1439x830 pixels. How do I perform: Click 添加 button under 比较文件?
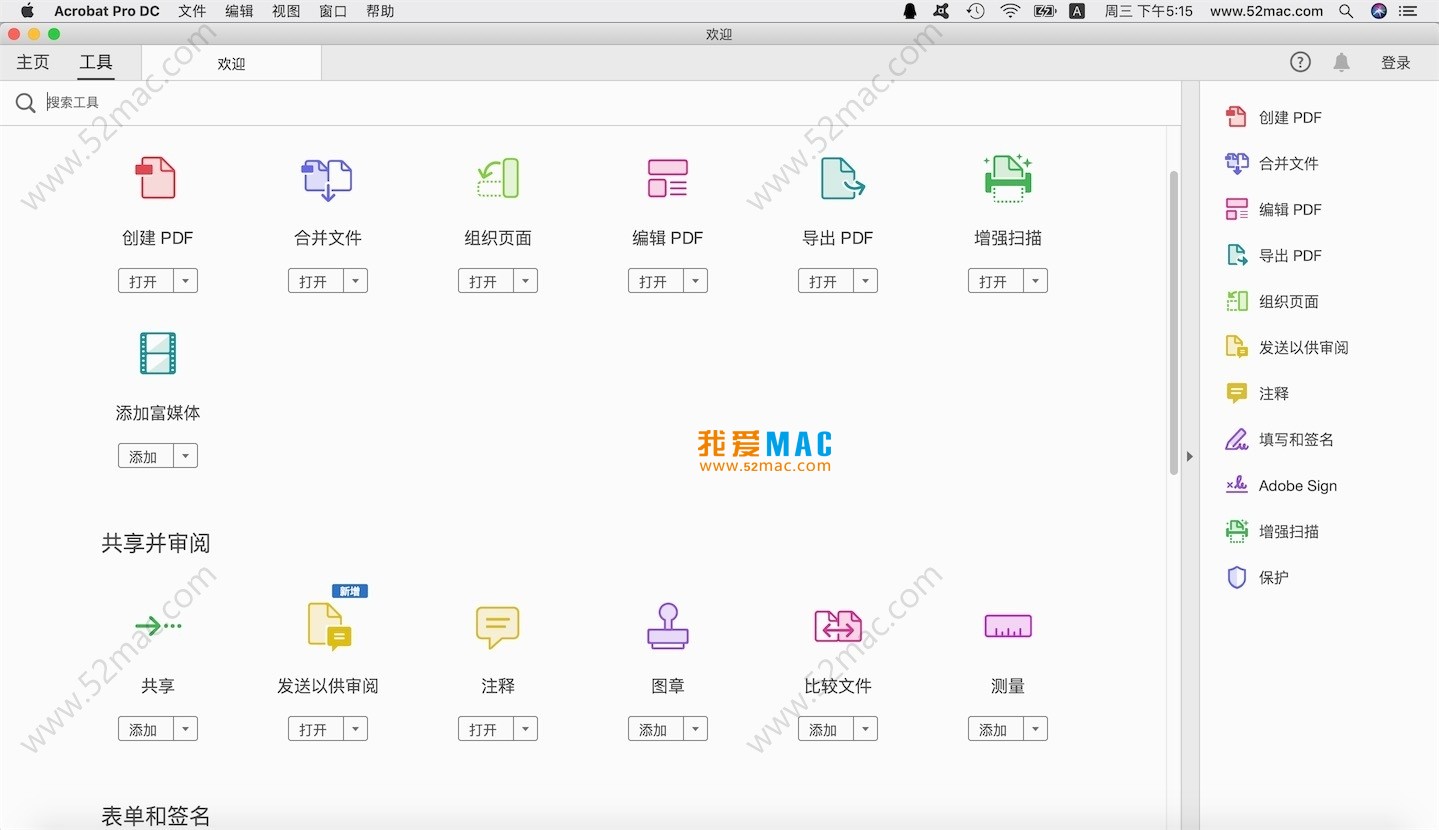(x=826, y=729)
